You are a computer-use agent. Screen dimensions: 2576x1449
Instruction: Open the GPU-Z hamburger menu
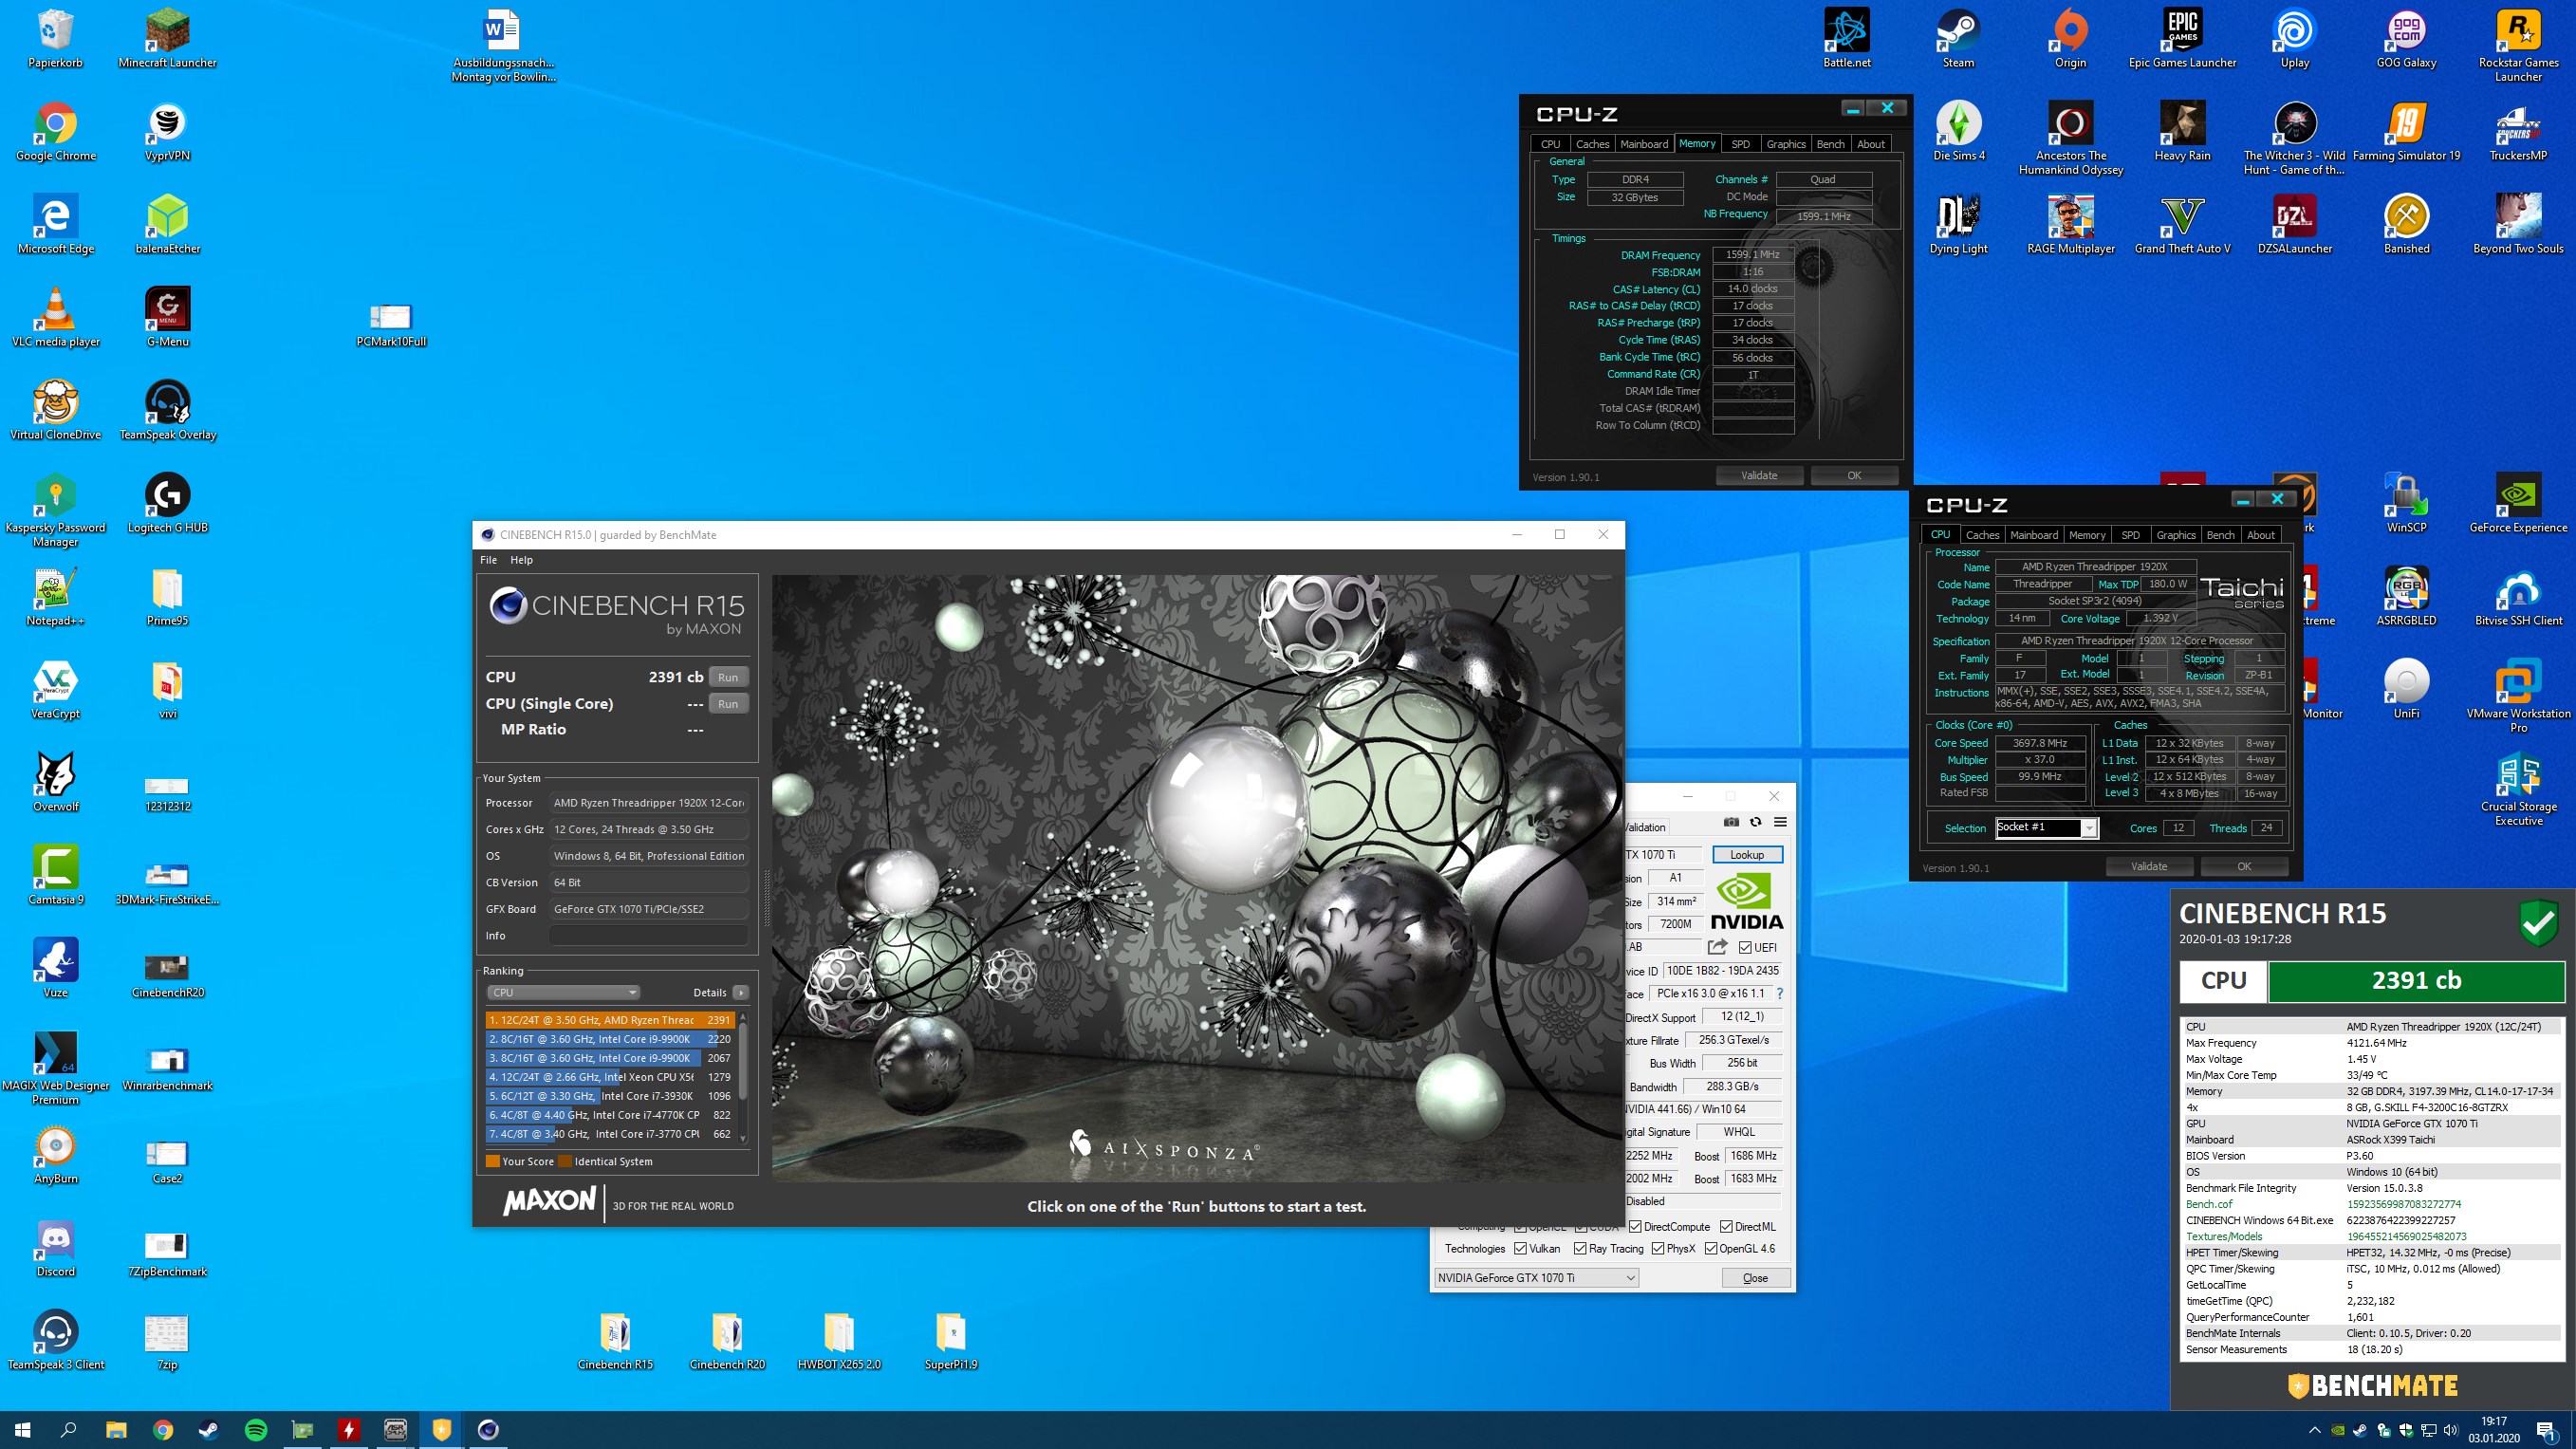1780,822
